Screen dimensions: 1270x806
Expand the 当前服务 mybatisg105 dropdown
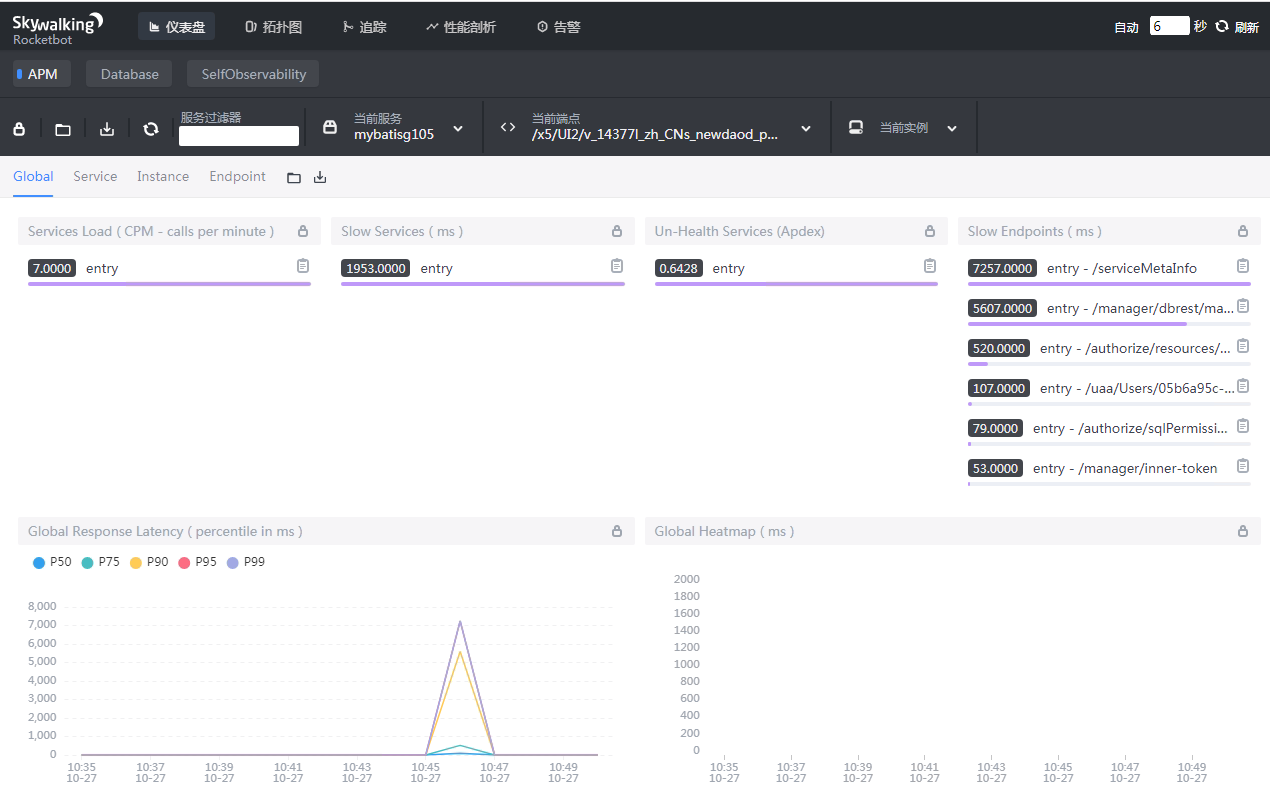(458, 128)
